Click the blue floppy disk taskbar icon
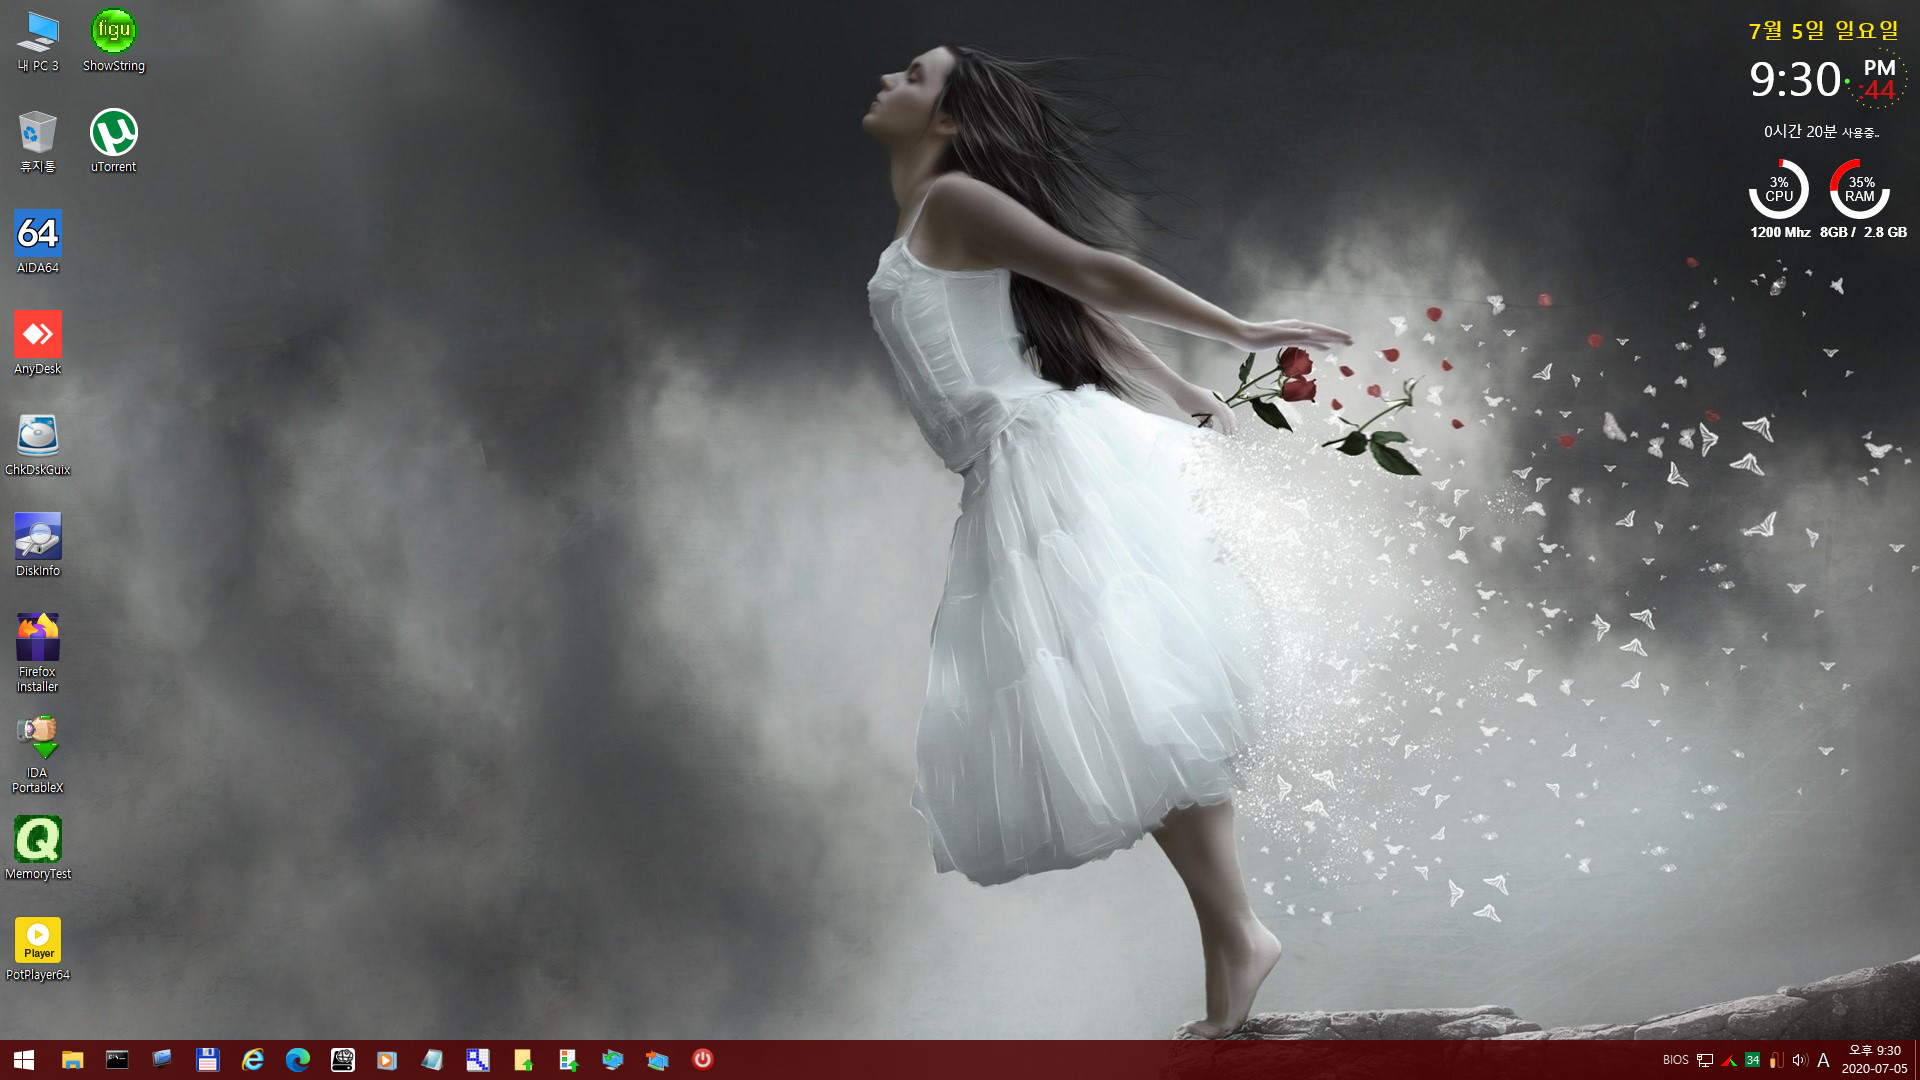The width and height of the screenshot is (1920, 1080). coord(207,1060)
